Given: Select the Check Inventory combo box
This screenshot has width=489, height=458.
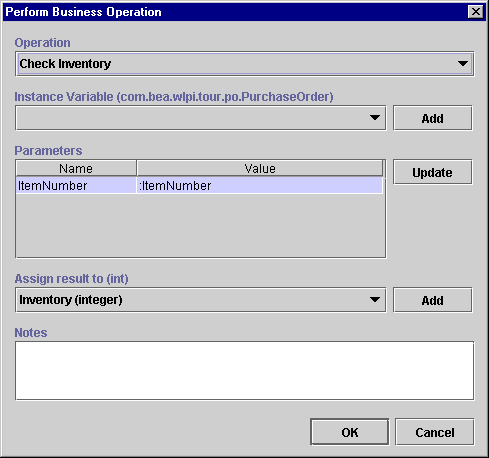Looking at the screenshot, I should click(244, 64).
